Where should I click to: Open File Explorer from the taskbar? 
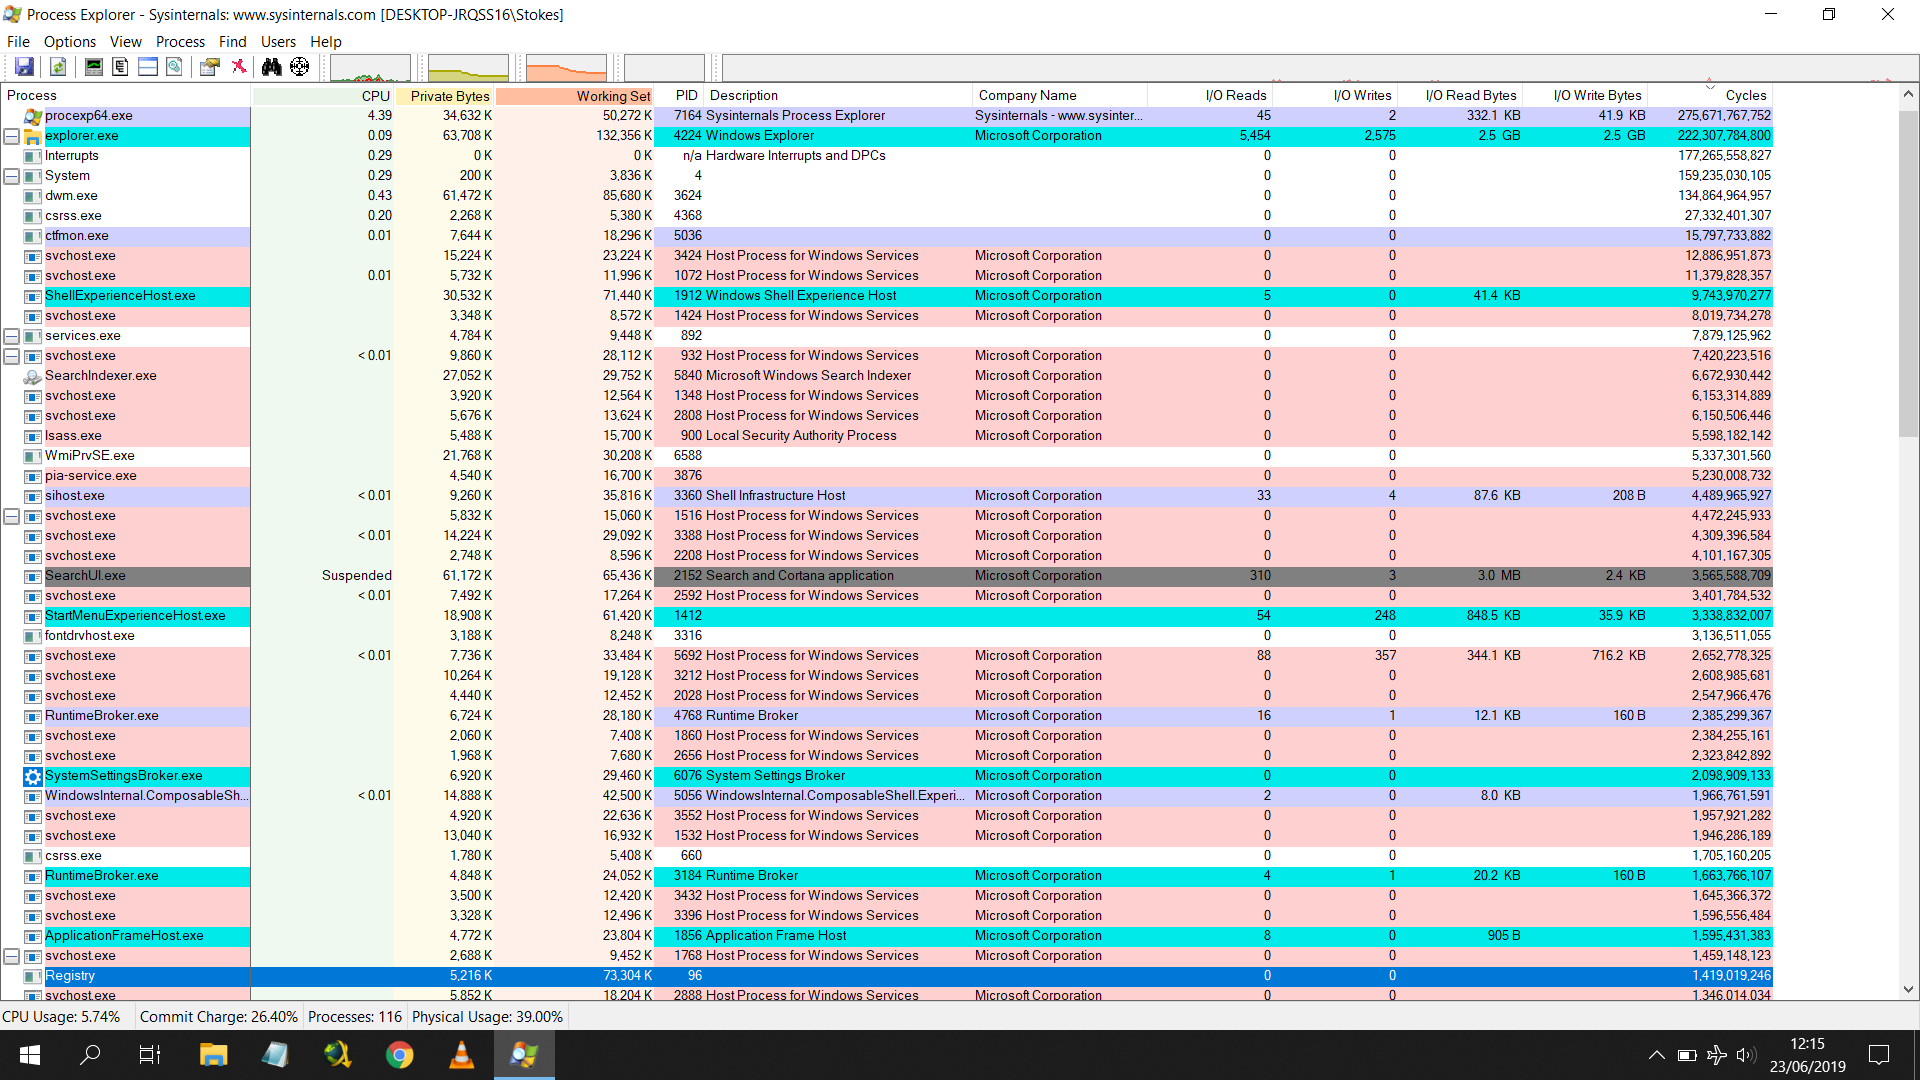coord(213,1055)
